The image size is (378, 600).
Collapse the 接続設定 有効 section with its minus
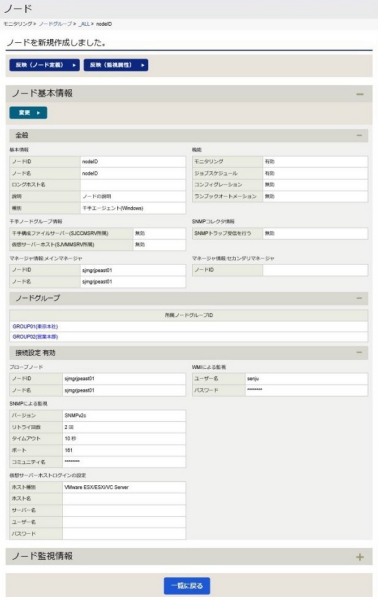[x=359, y=352]
